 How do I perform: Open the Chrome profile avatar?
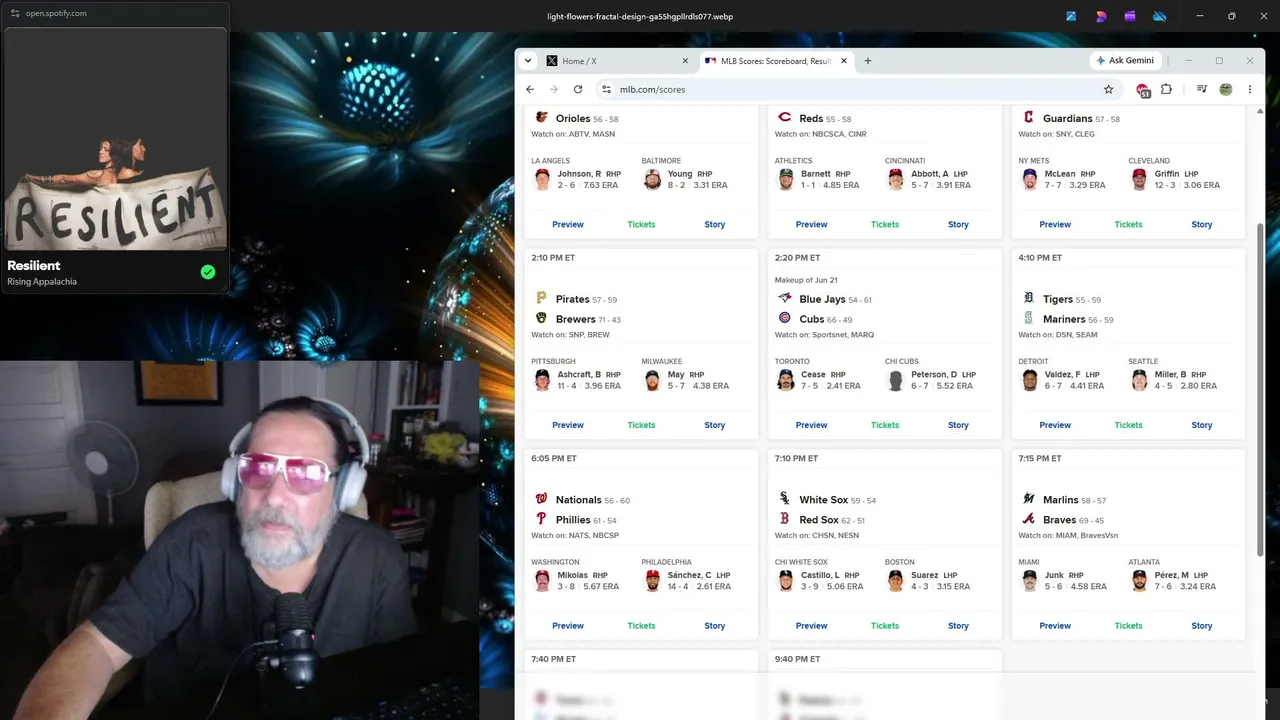1226,89
